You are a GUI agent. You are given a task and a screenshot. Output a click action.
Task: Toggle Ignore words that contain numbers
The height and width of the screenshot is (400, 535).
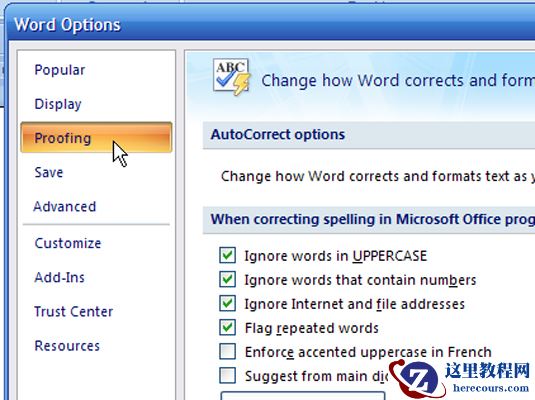(227, 279)
